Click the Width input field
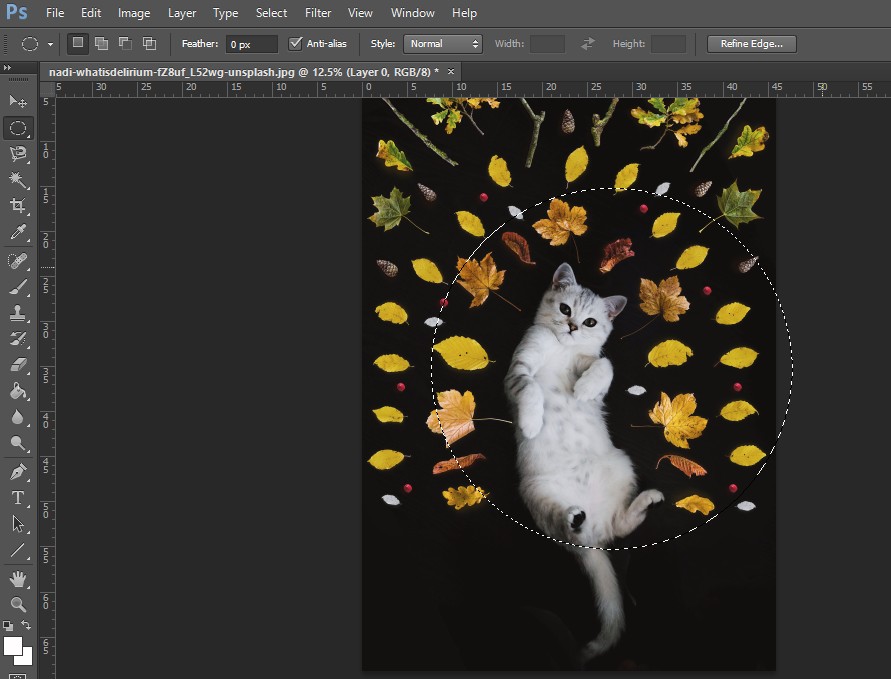The width and height of the screenshot is (891, 679). tap(547, 44)
